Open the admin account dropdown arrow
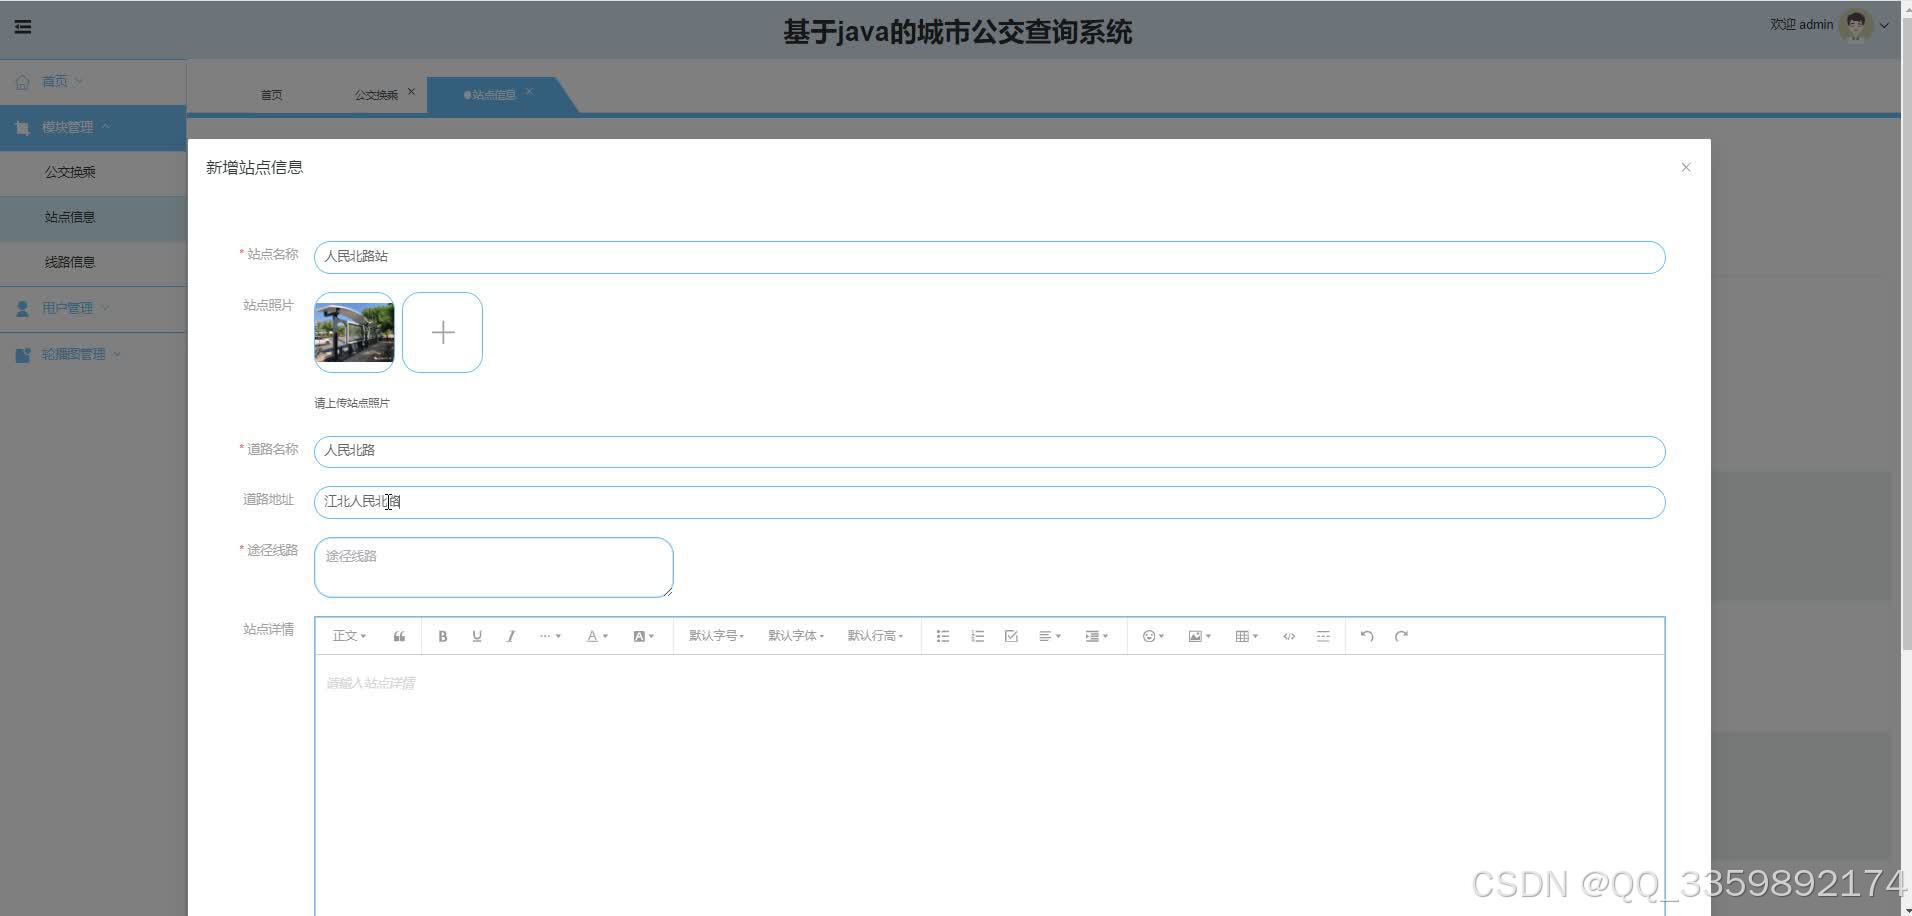The height and width of the screenshot is (916, 1912). point(1884,26)
